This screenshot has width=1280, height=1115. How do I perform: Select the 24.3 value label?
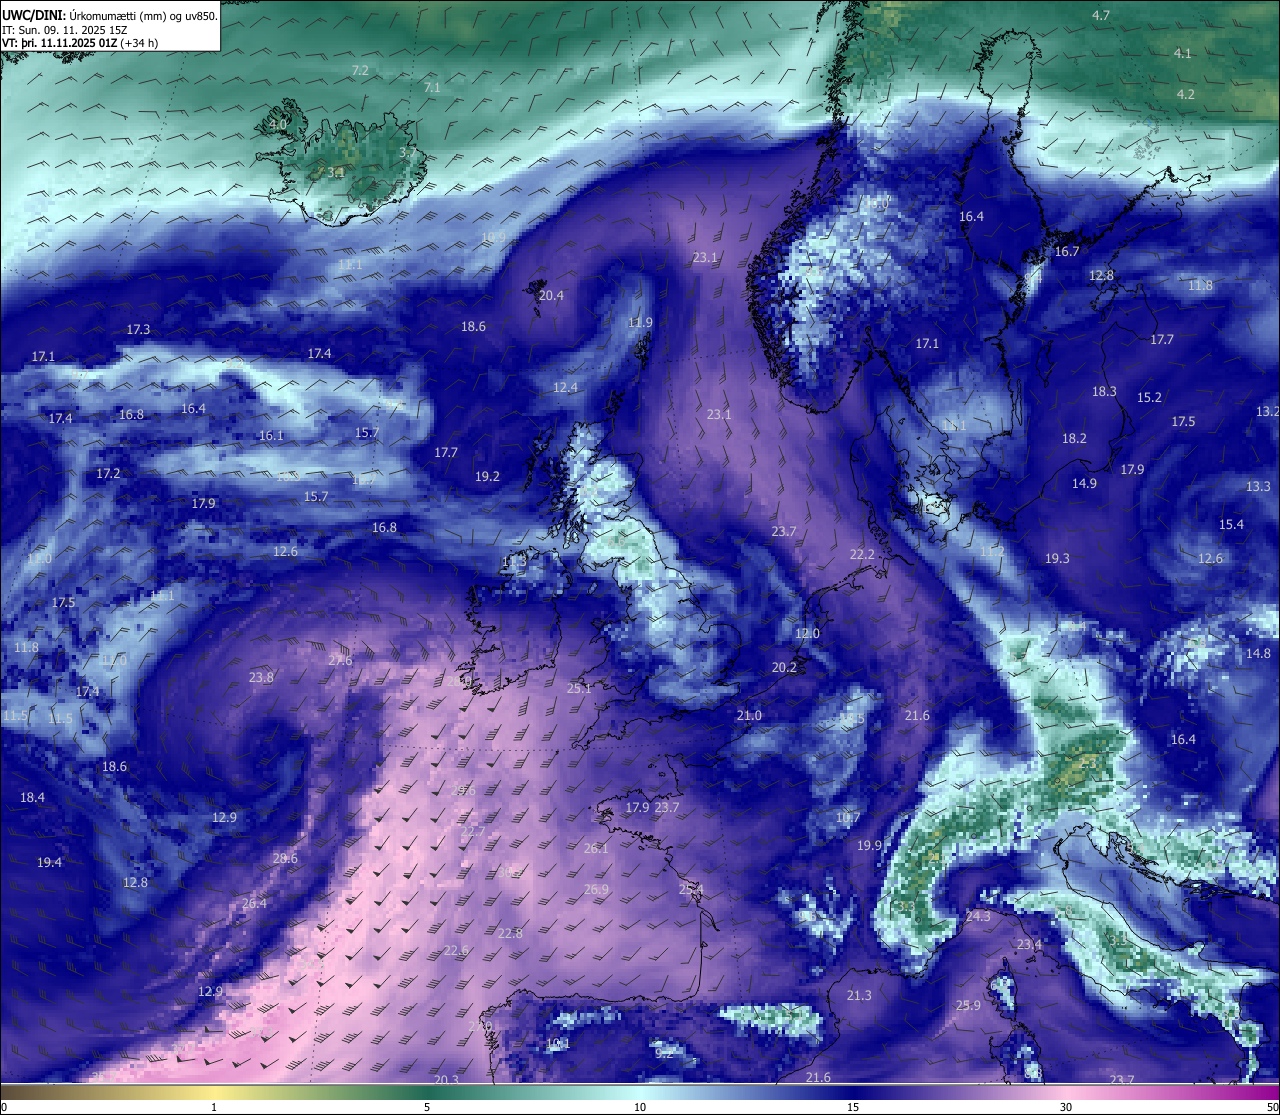coord(978,916)
